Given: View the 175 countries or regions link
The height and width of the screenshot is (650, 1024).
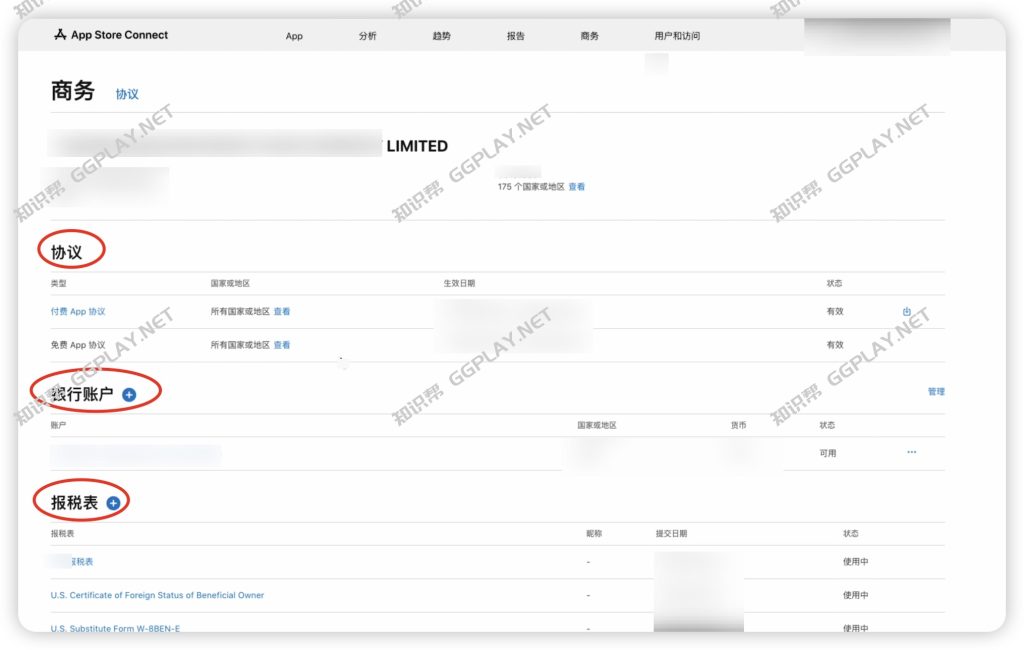Looking at the screenshot, I should pyautogui.click(x=577, y=187).
